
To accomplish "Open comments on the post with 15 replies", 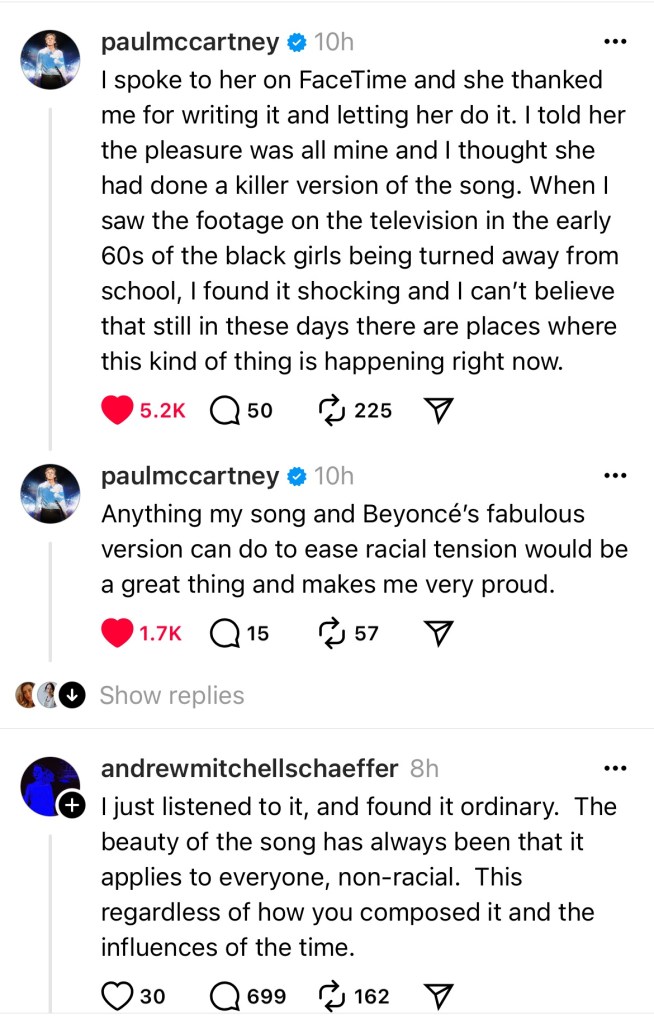I will click(225, 633).
